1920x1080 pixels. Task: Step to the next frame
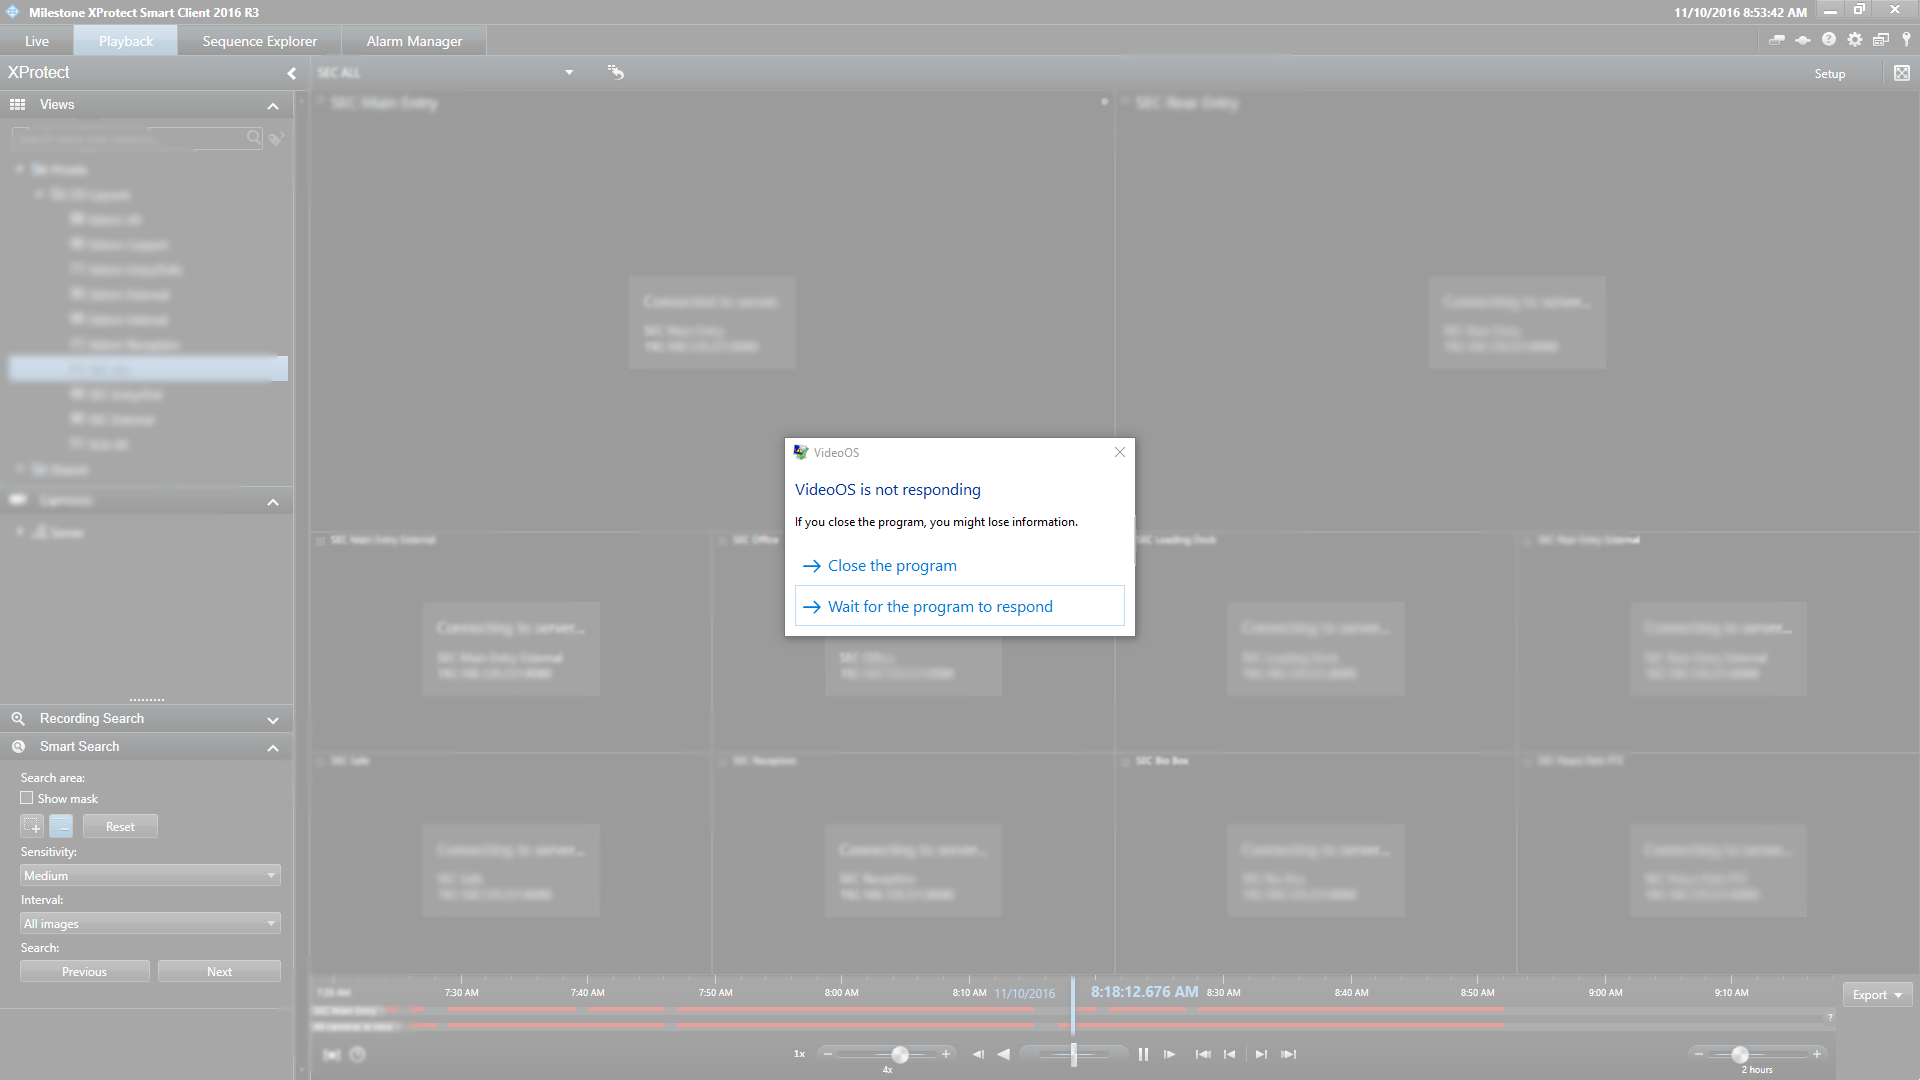point(1169,1054)
